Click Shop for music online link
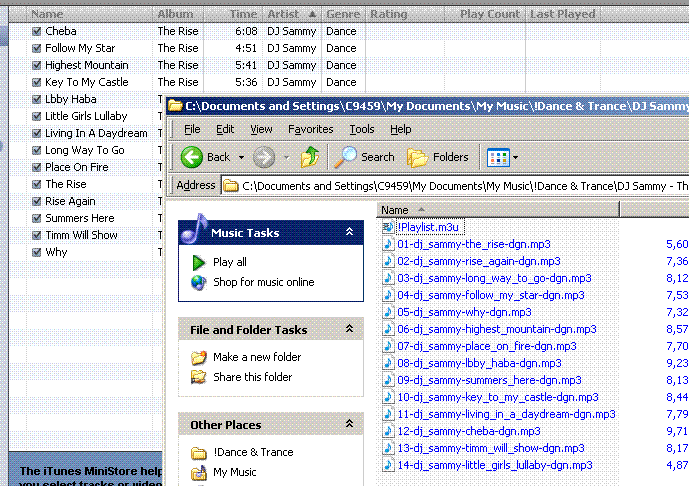 (x=264, y=282)
